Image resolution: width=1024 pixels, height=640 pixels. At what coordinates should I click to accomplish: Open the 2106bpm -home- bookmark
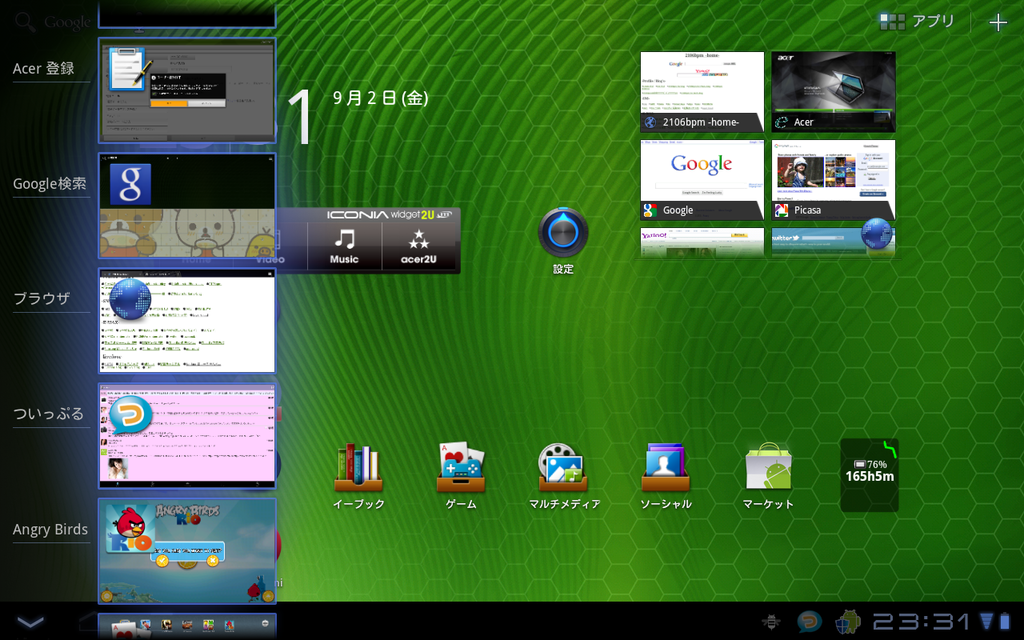click(x=702, y=91)
